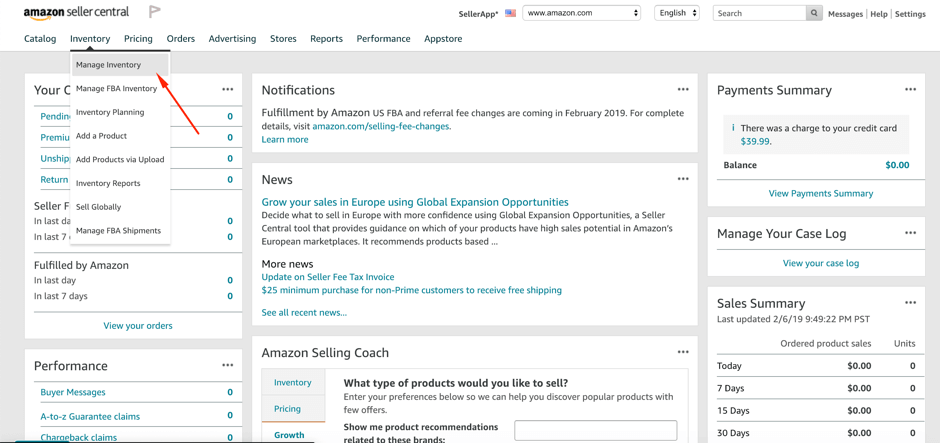Viewport: 940px width, 443px height.
Task: Open the News card options menu (three dots)
Action: click(x=683, y=179)
